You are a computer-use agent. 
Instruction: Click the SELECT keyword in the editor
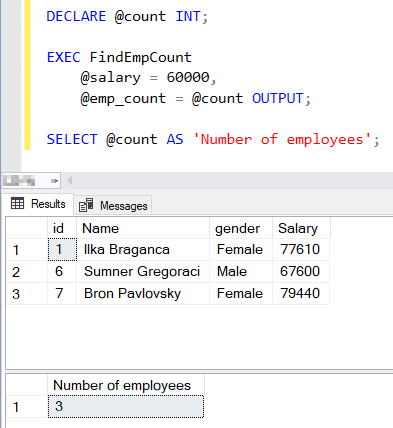point(72,139)
